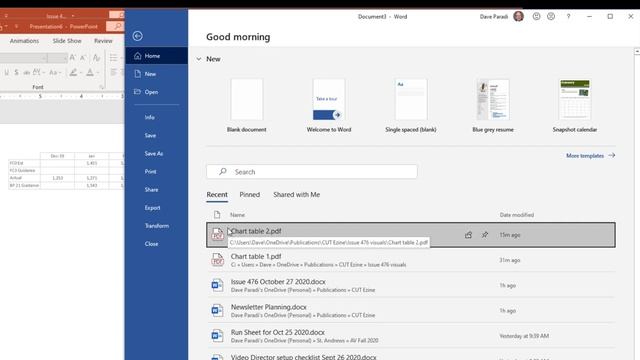640x360 pixels.
Task: Apply text highlight color in PowerPoint
Action: [73, 73]
